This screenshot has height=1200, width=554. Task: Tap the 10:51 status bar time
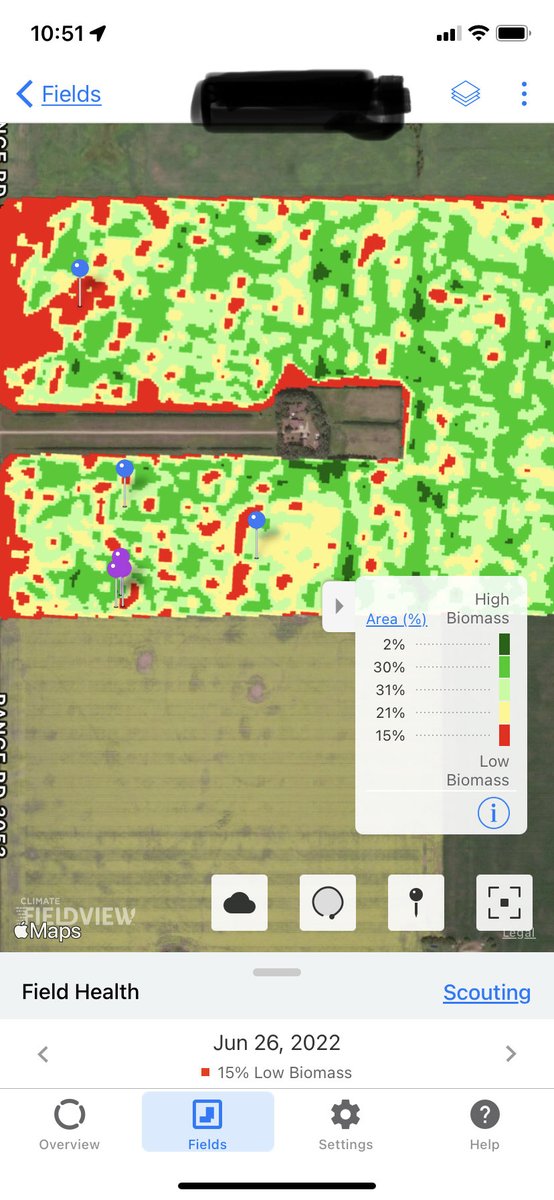(x=55, y=33)
